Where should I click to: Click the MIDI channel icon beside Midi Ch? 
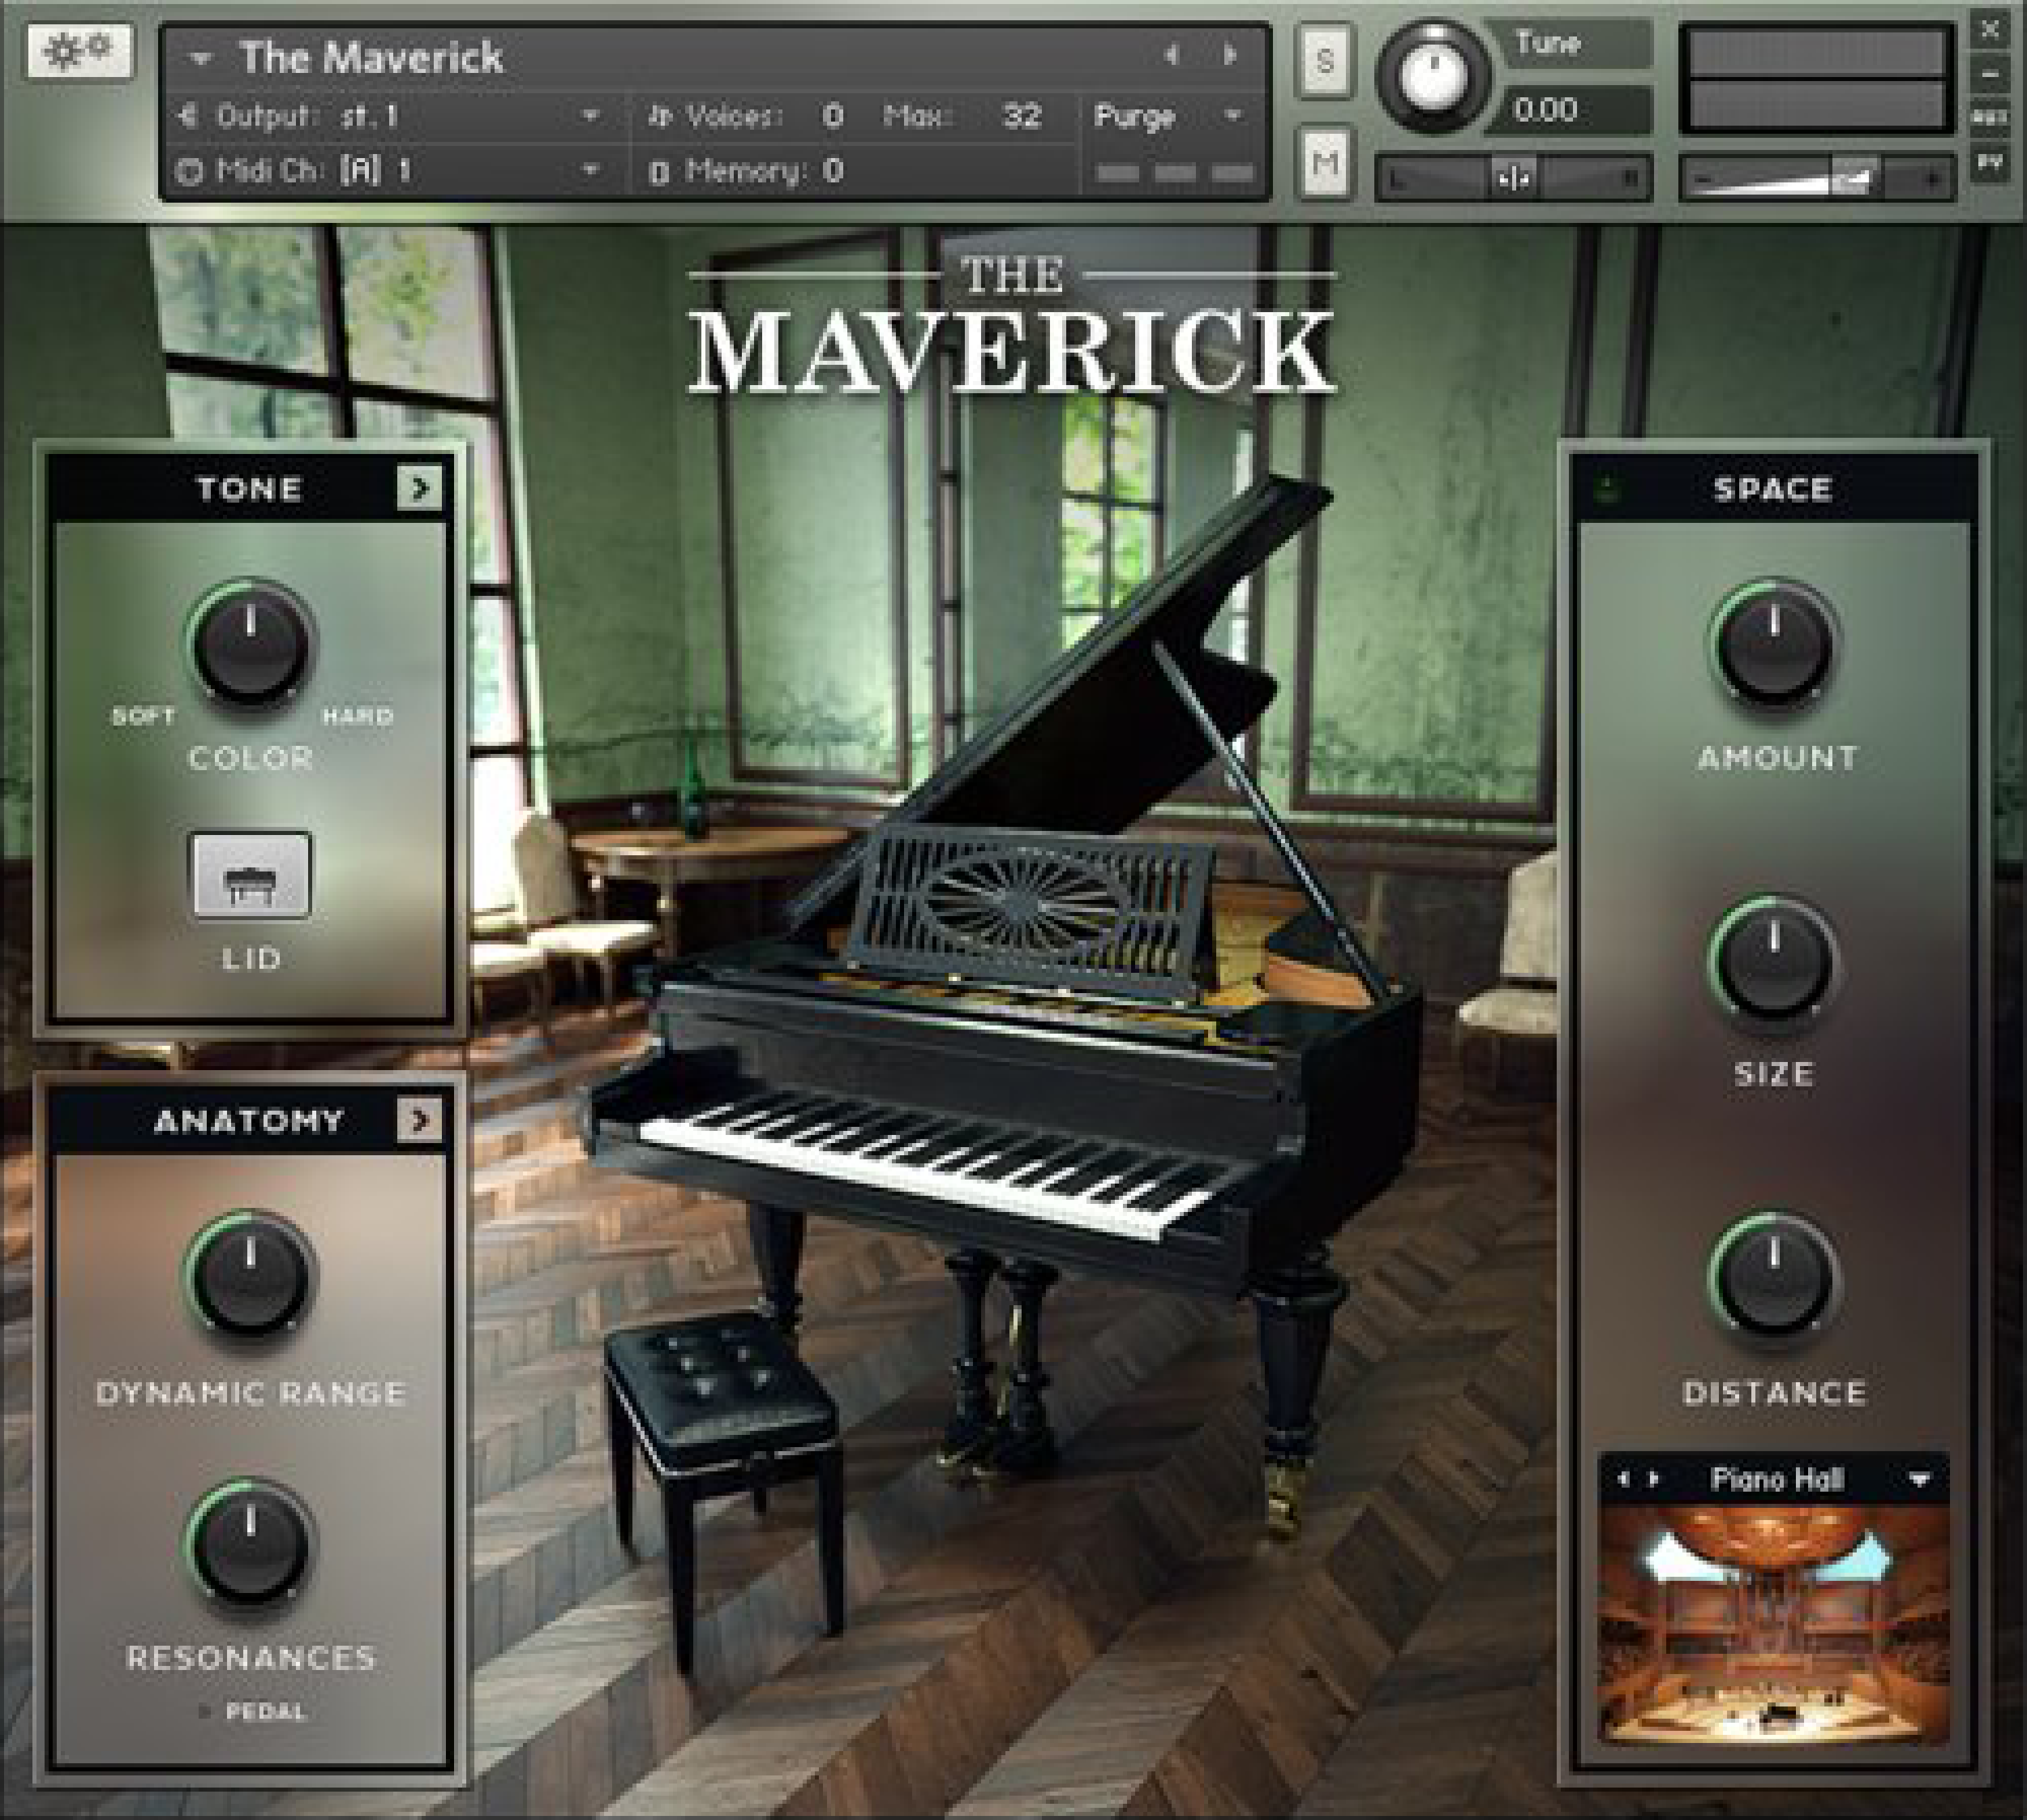191,170
